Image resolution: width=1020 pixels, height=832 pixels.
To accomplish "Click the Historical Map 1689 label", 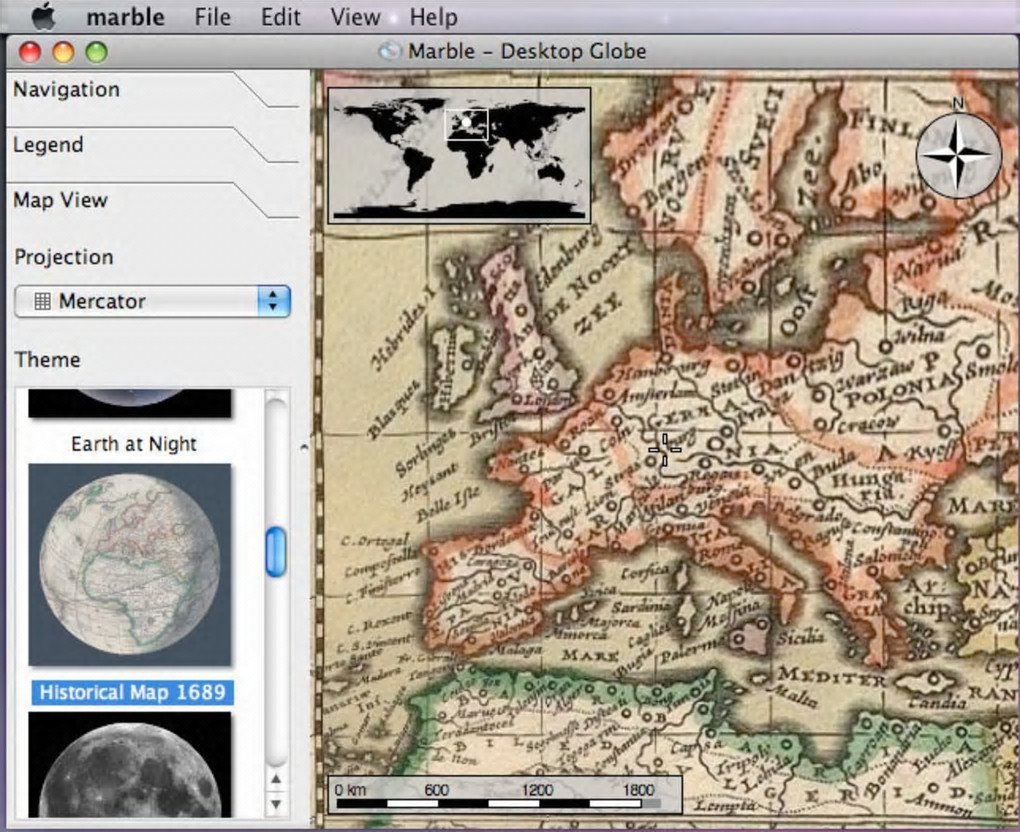I will coord(132,692).
